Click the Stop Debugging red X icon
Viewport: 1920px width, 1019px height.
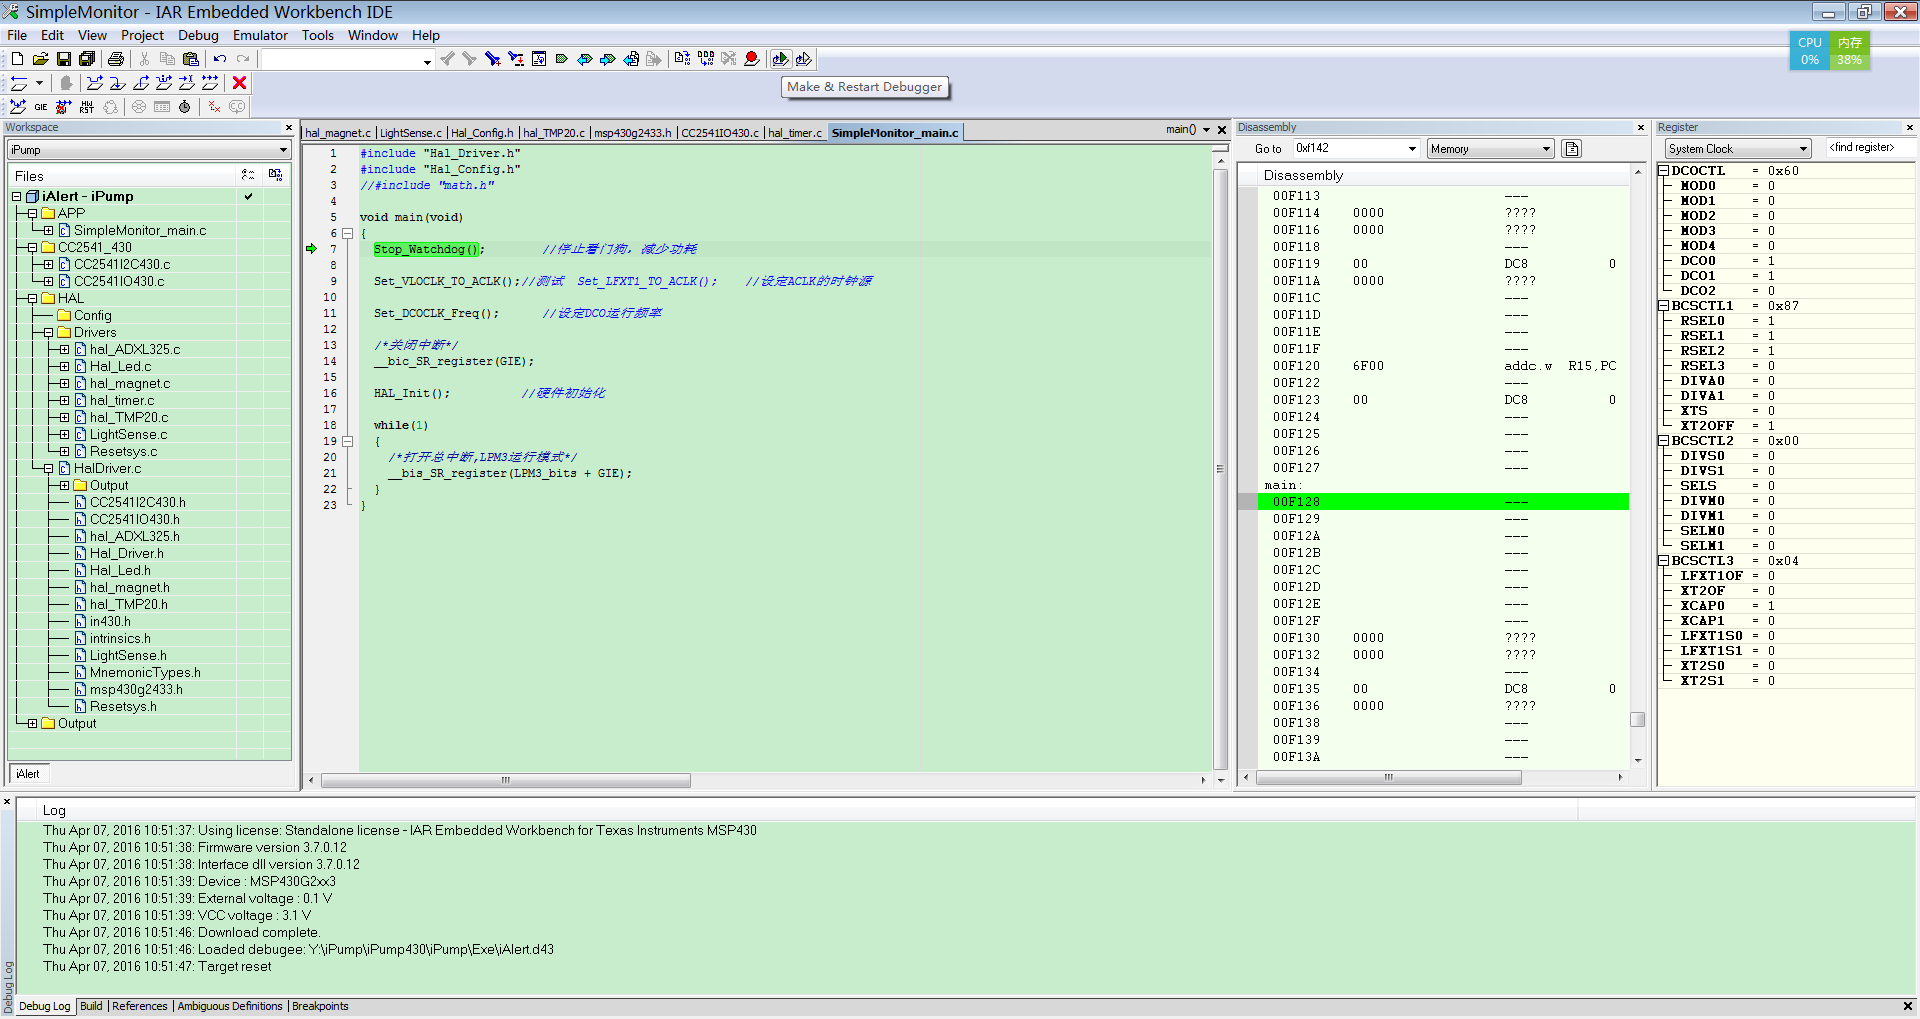point(239,83)
